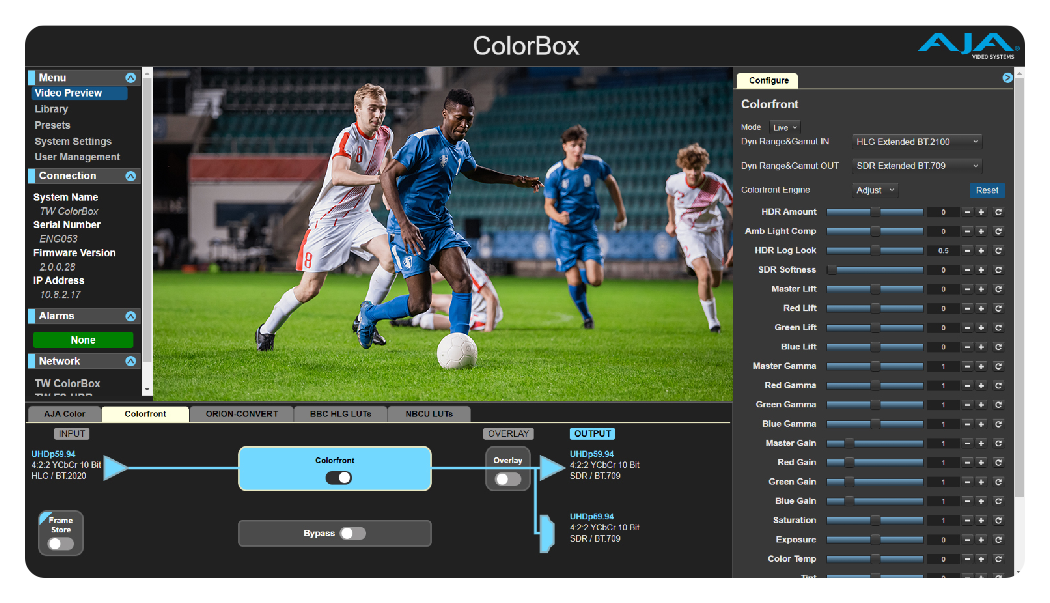
Task: Increase Exposure with plus icon
Action: point(981,540)
